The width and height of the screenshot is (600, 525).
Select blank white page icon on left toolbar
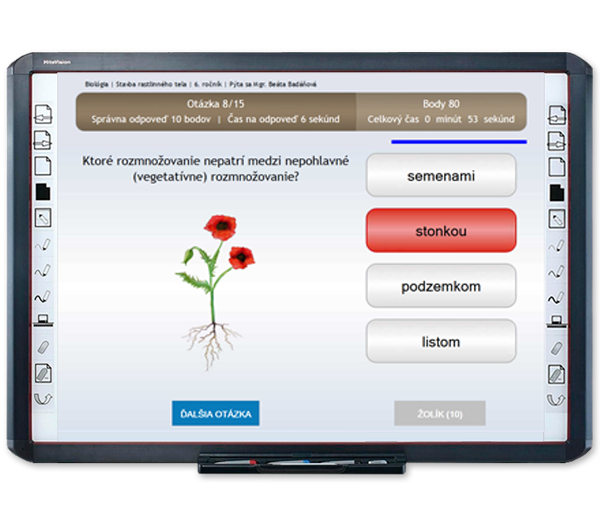[42, 165]
